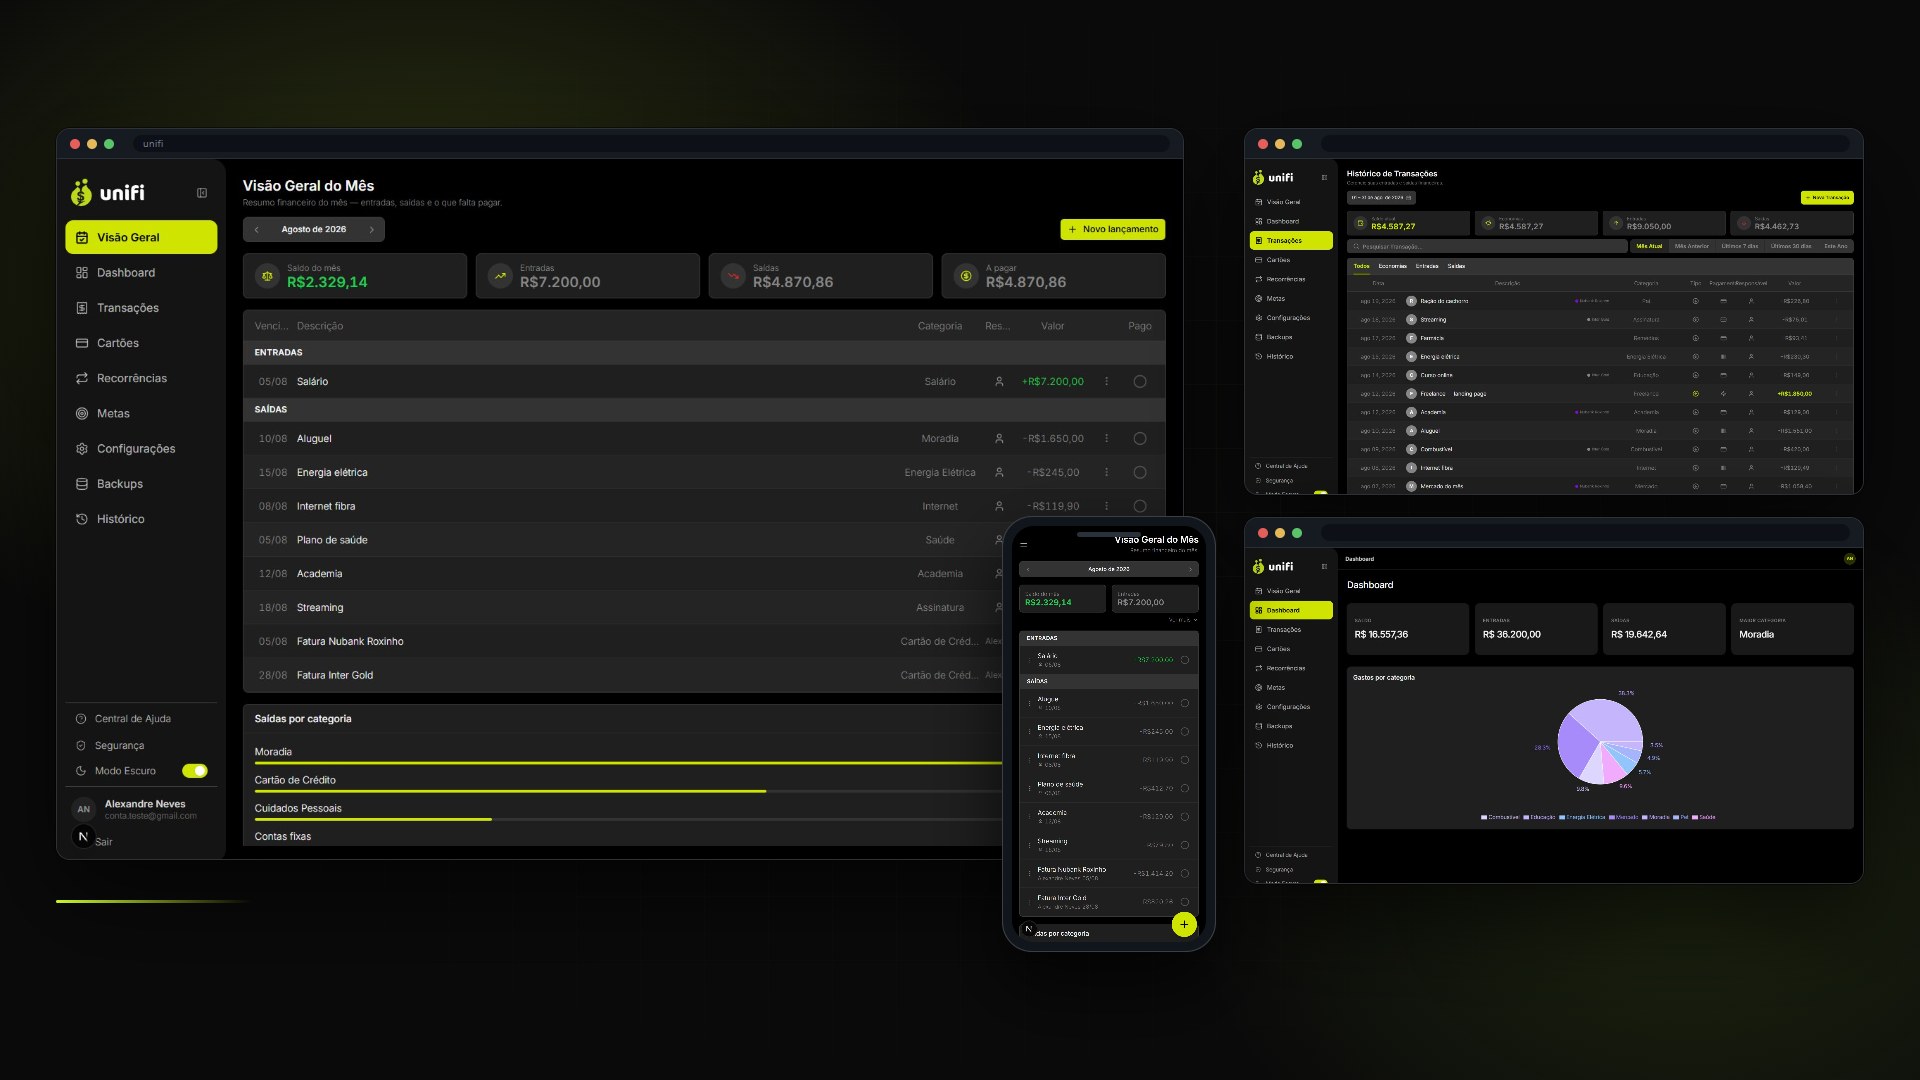Mark the Aluguel entry as paid
1920x1080 pixels.
pos(1140,439)
